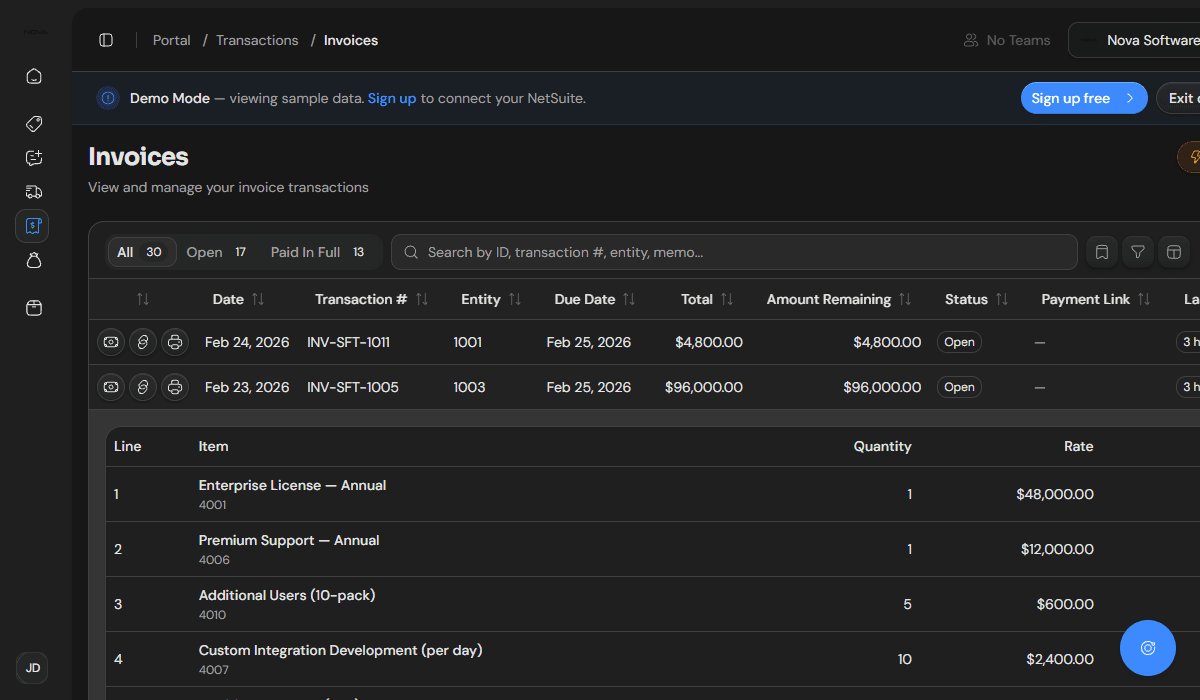Screen dimensions: 1200x700
Task: Go to Transactions breadcrumb
Action: tap(257, 40)
